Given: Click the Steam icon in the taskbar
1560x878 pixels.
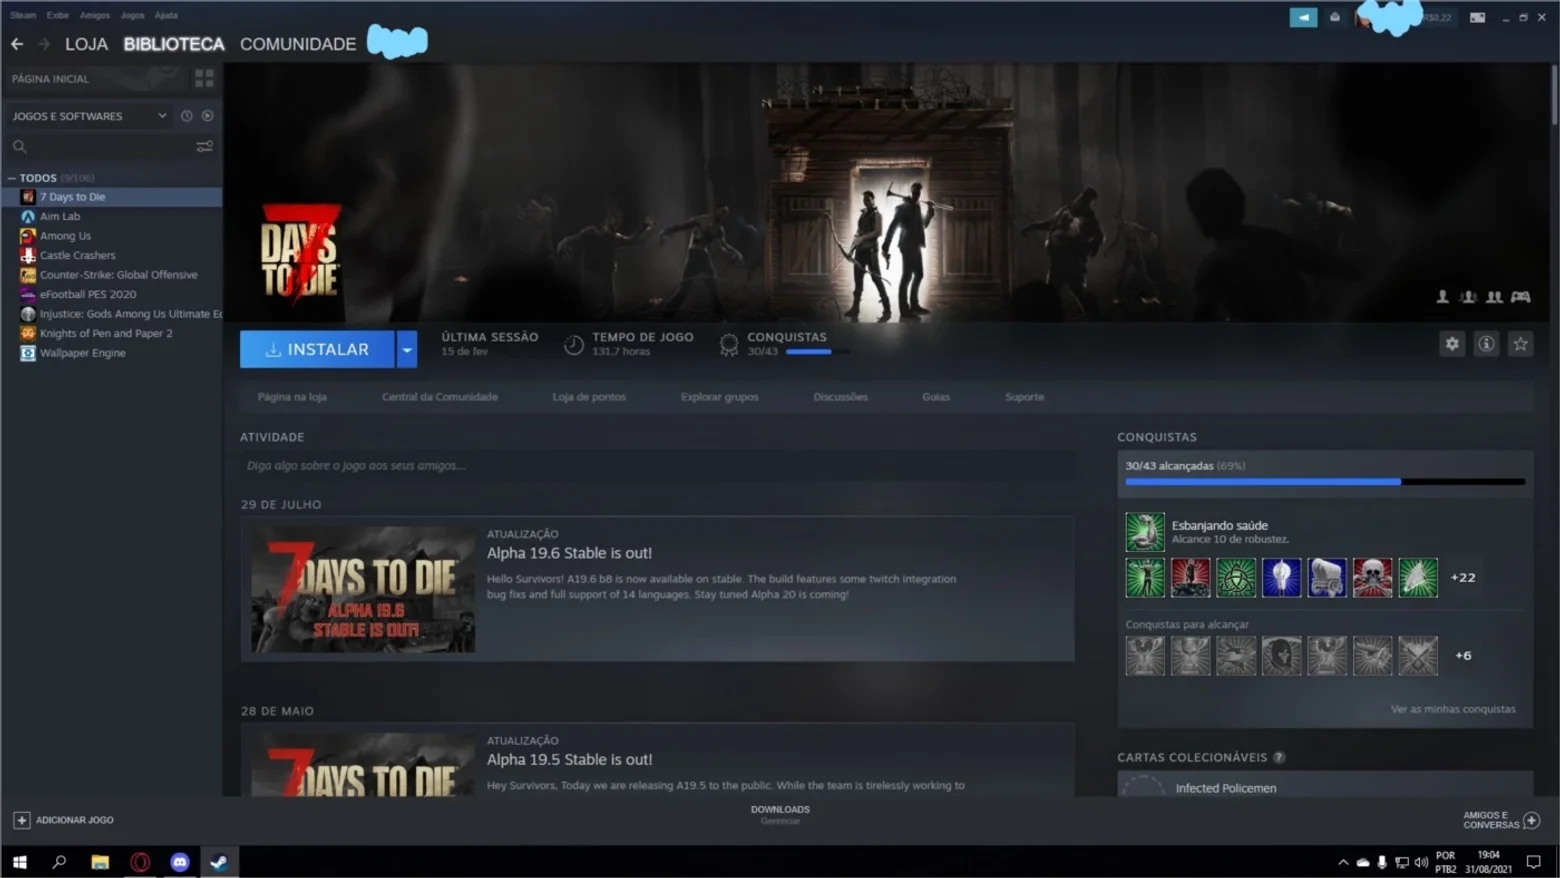Looking at the screenshot, I should point(219,862).
